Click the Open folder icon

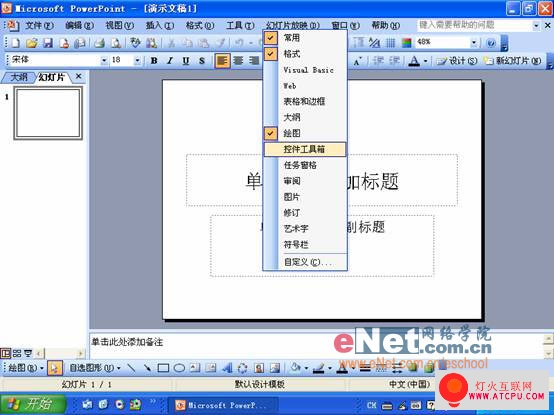pyautogui.click(x=31, y=43)
